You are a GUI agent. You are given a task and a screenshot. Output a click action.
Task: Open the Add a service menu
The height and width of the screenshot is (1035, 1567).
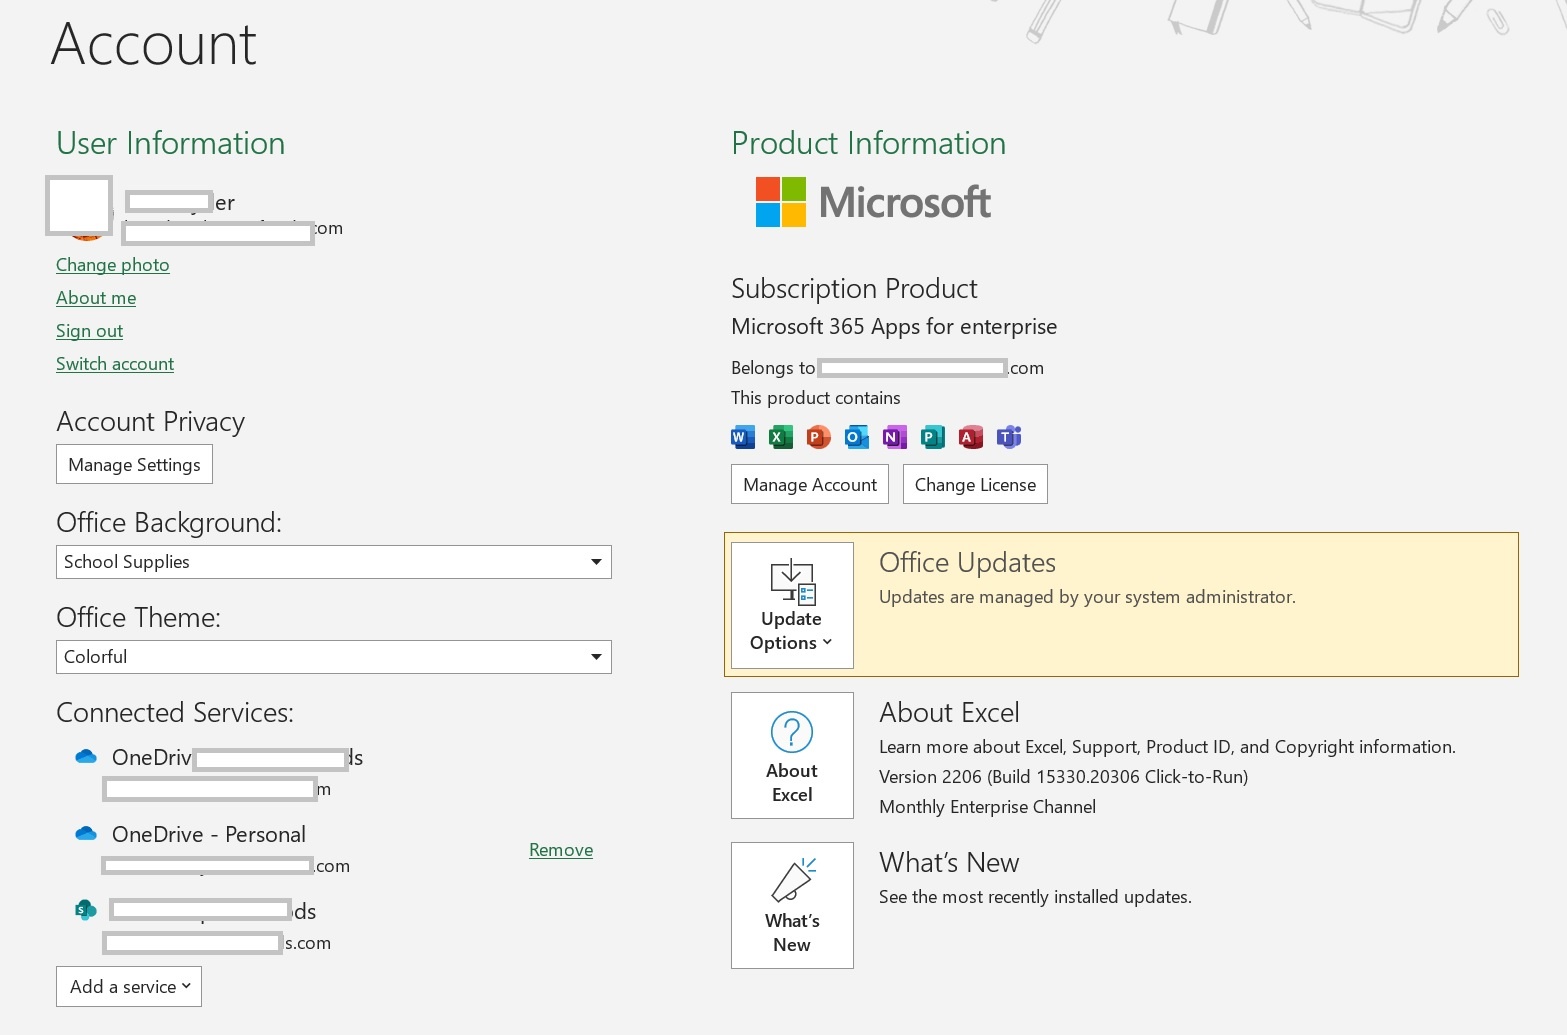click(129, 986)
